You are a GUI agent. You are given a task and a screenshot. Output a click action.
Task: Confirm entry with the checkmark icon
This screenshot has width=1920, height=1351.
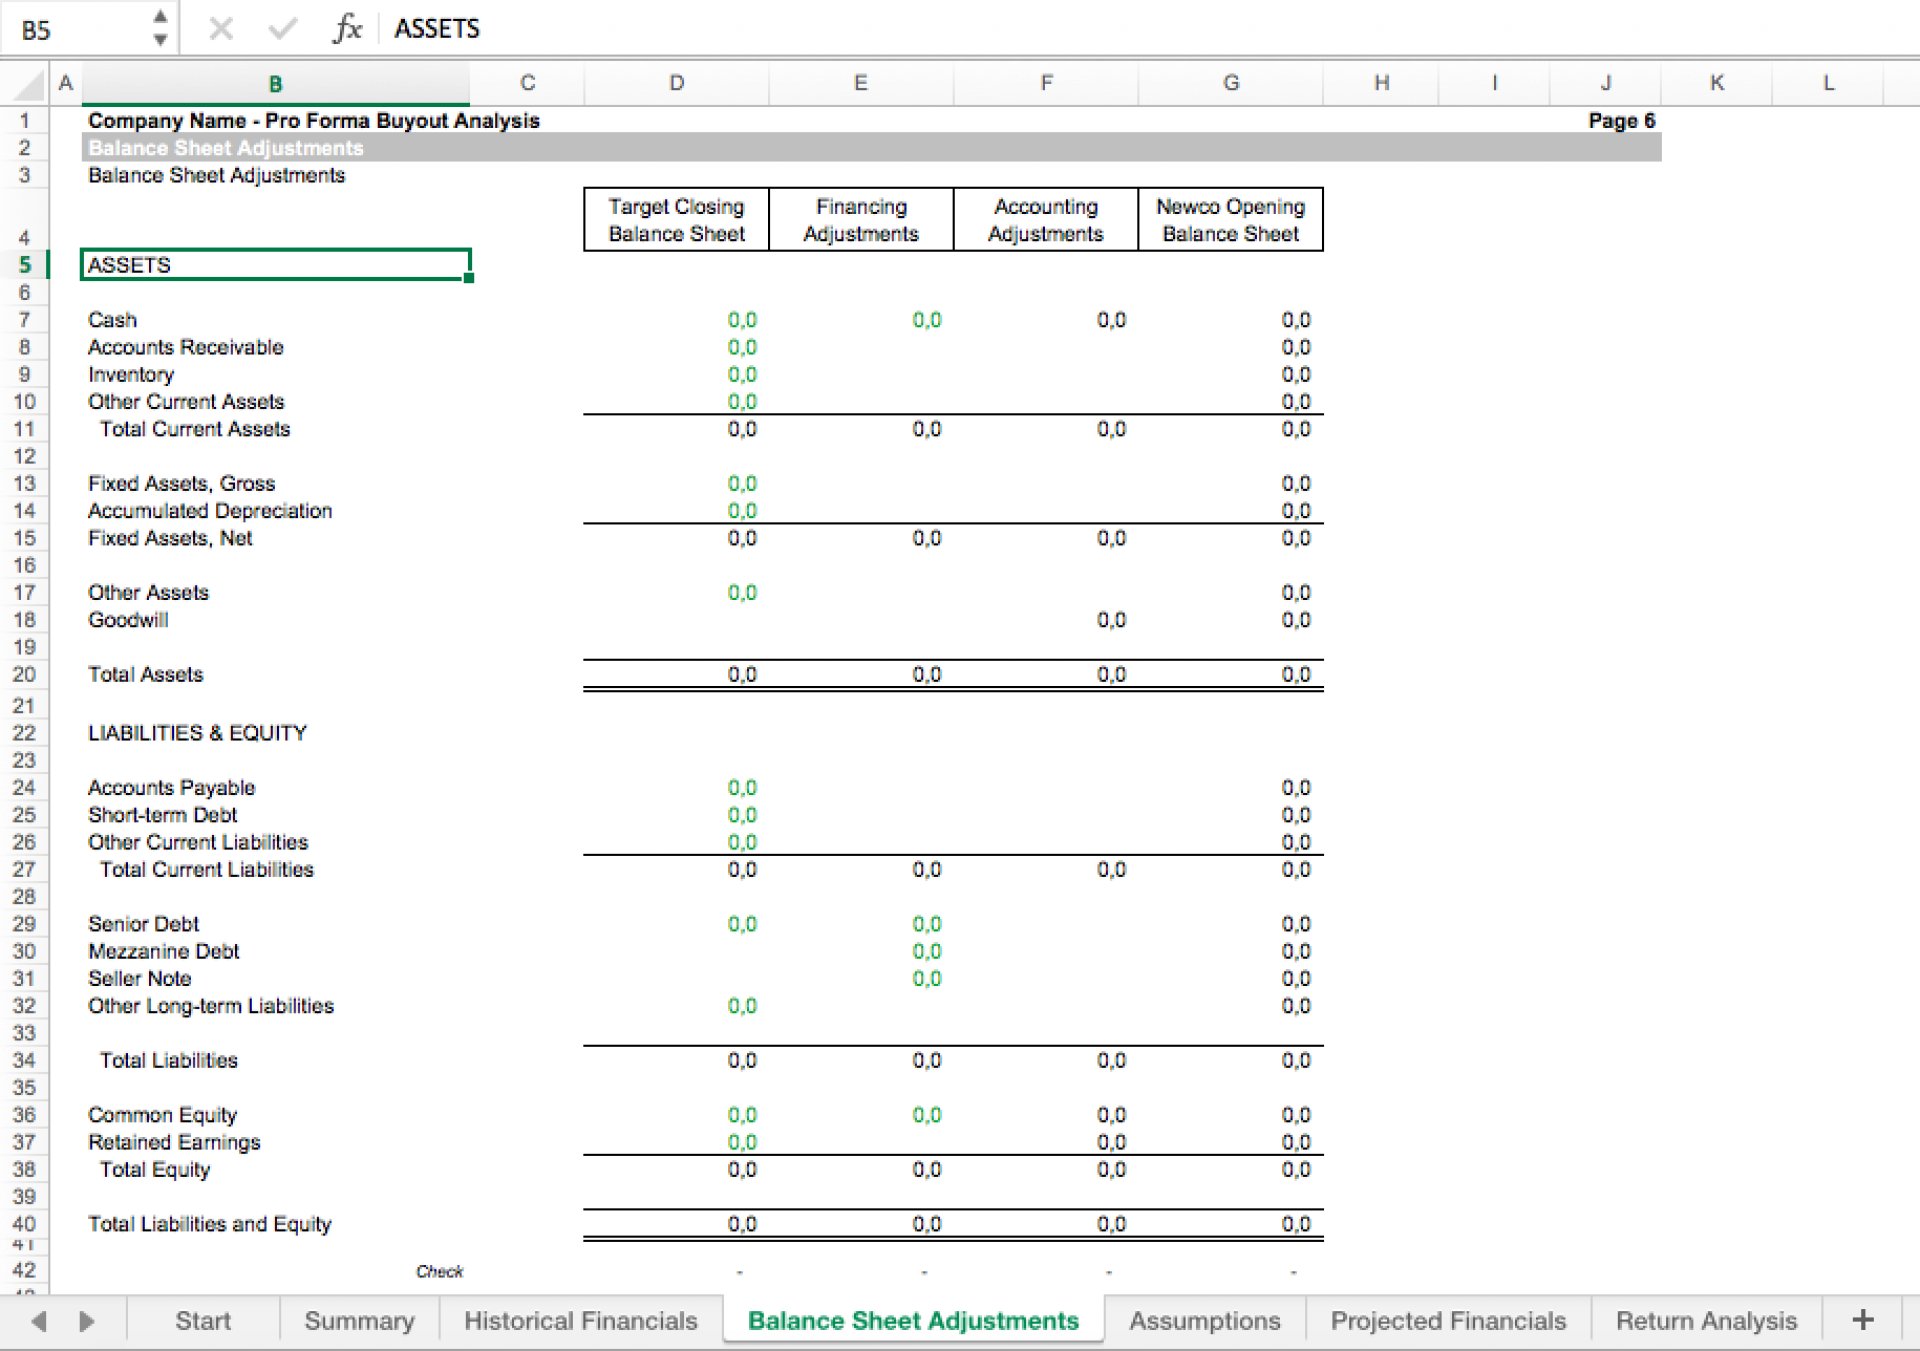(283, 29)
